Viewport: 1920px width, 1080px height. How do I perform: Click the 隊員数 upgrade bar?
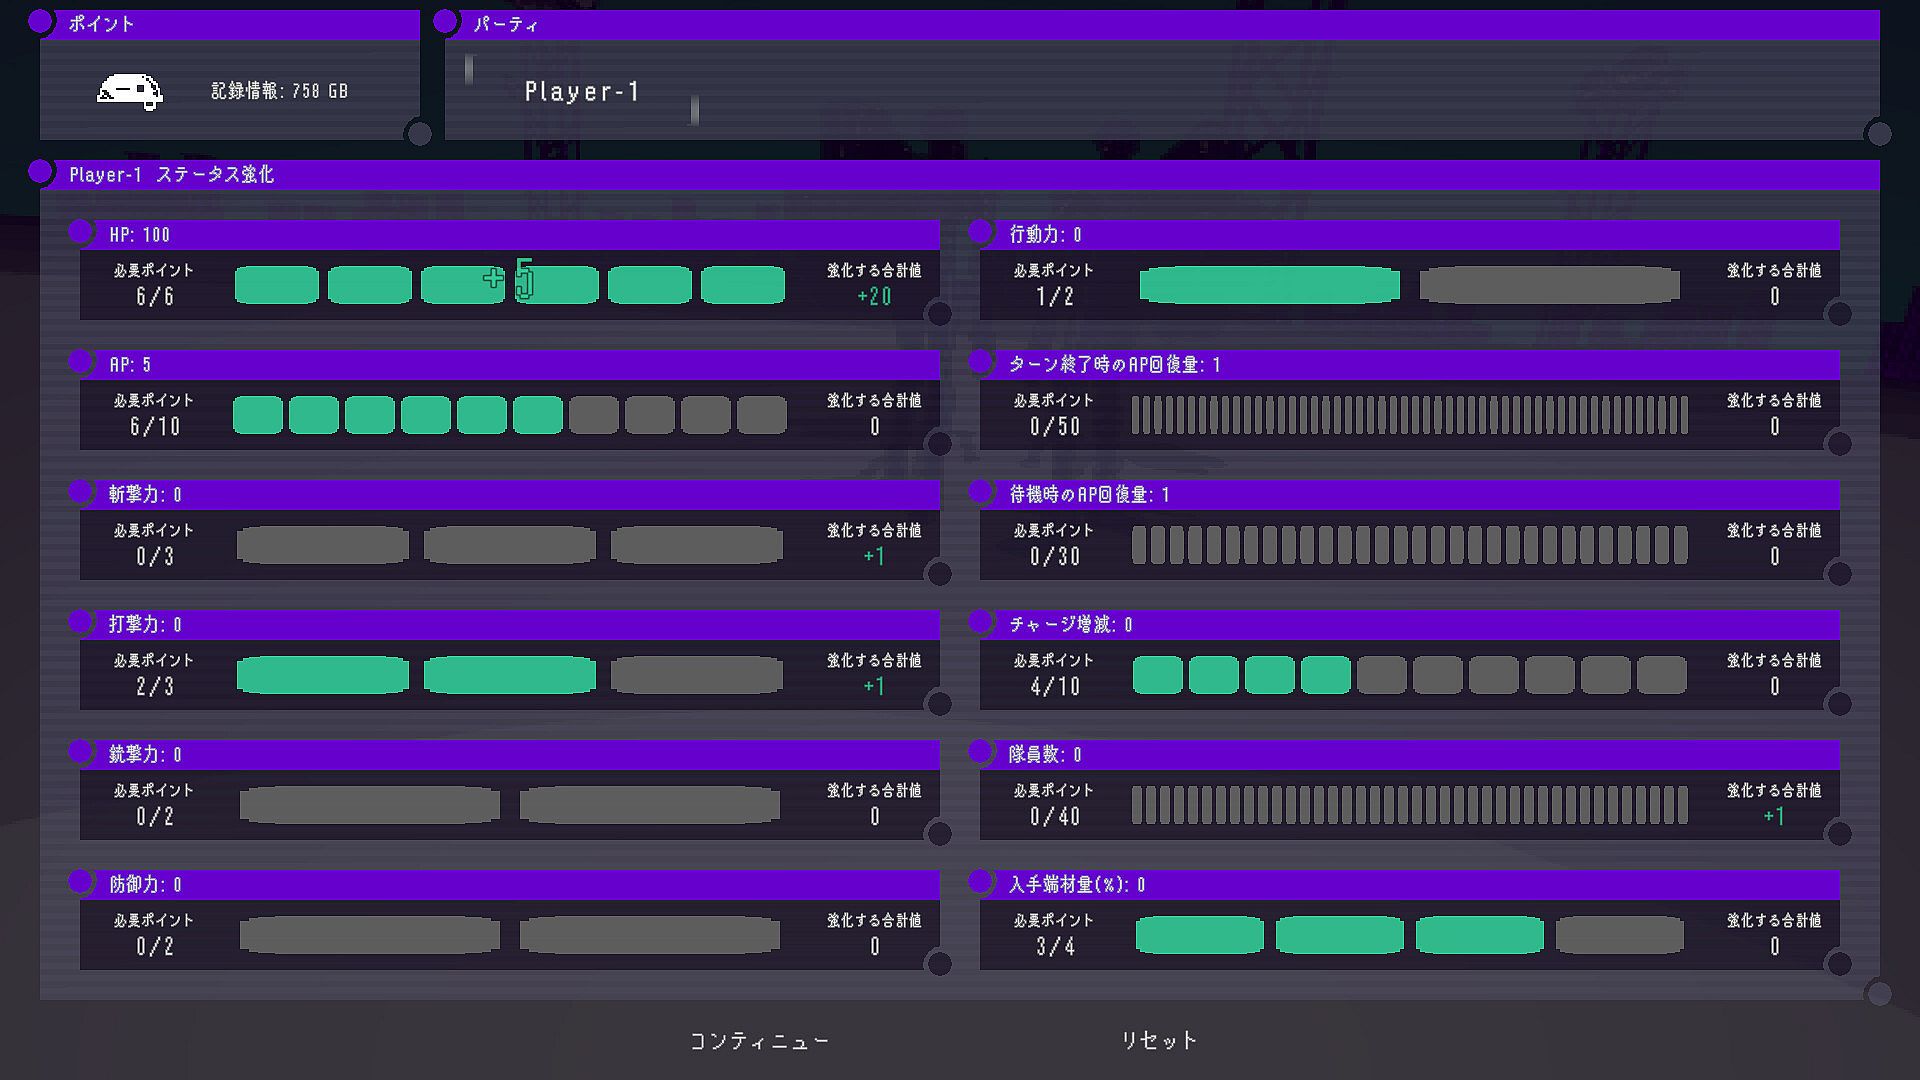[x=1410, y=805]
